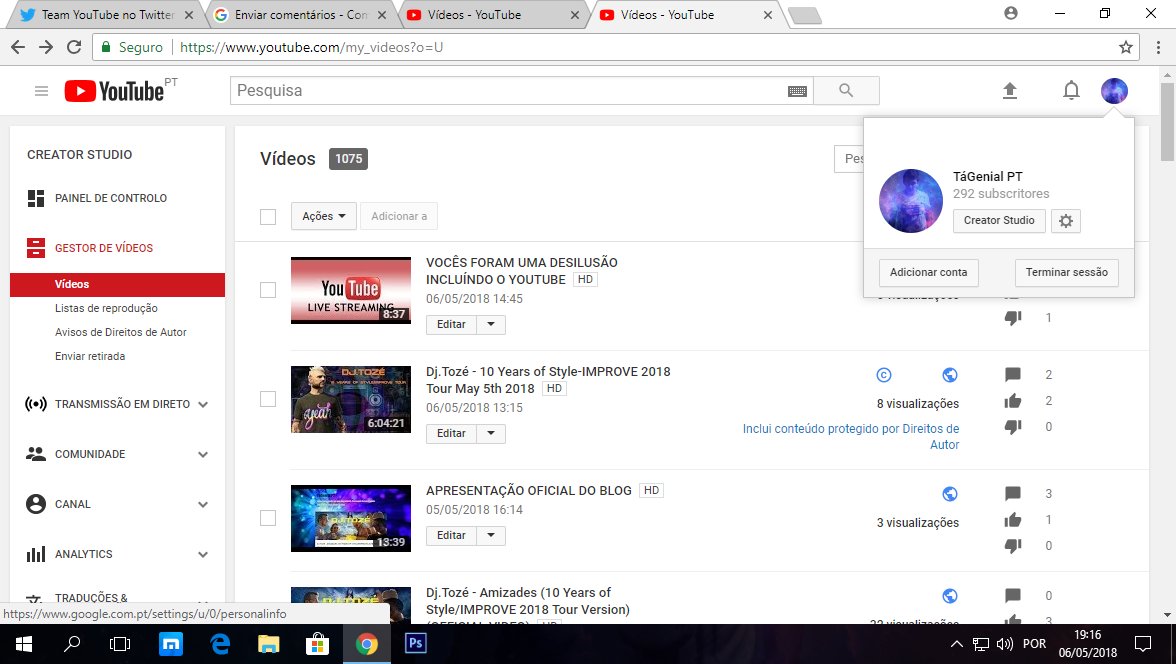Click Adicionar conta button
Screen dimensions: 1176x664
click(928, 272)
